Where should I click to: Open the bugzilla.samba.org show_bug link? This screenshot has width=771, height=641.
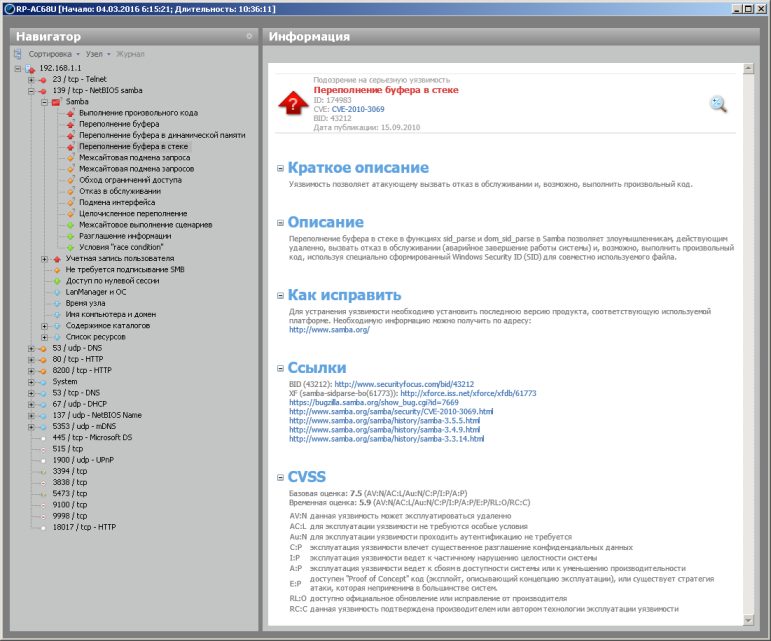(374, 403)
